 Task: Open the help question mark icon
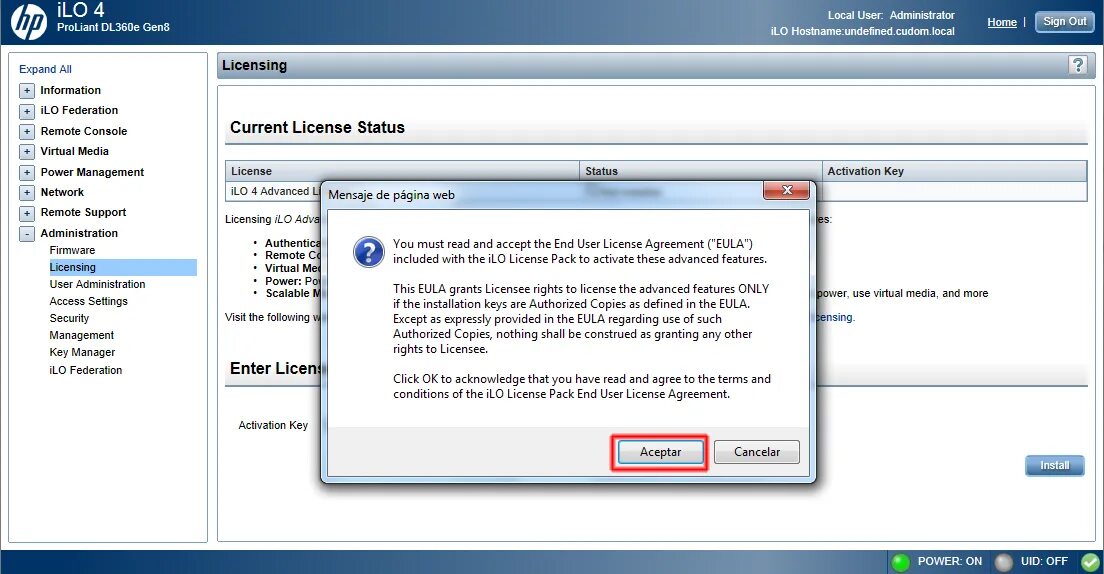click(1077, 65)
